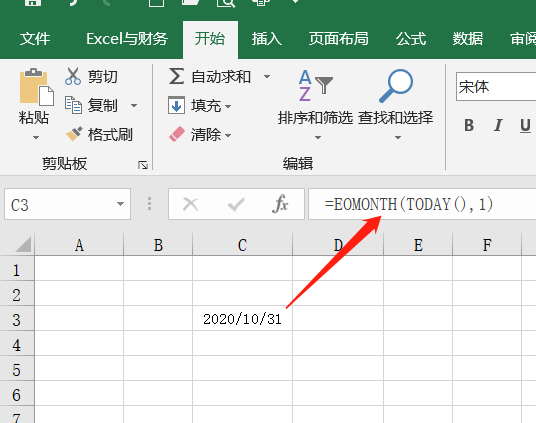Click the Cut scissors icon
This screenshot has width=536, height=423.
(73, 76)
